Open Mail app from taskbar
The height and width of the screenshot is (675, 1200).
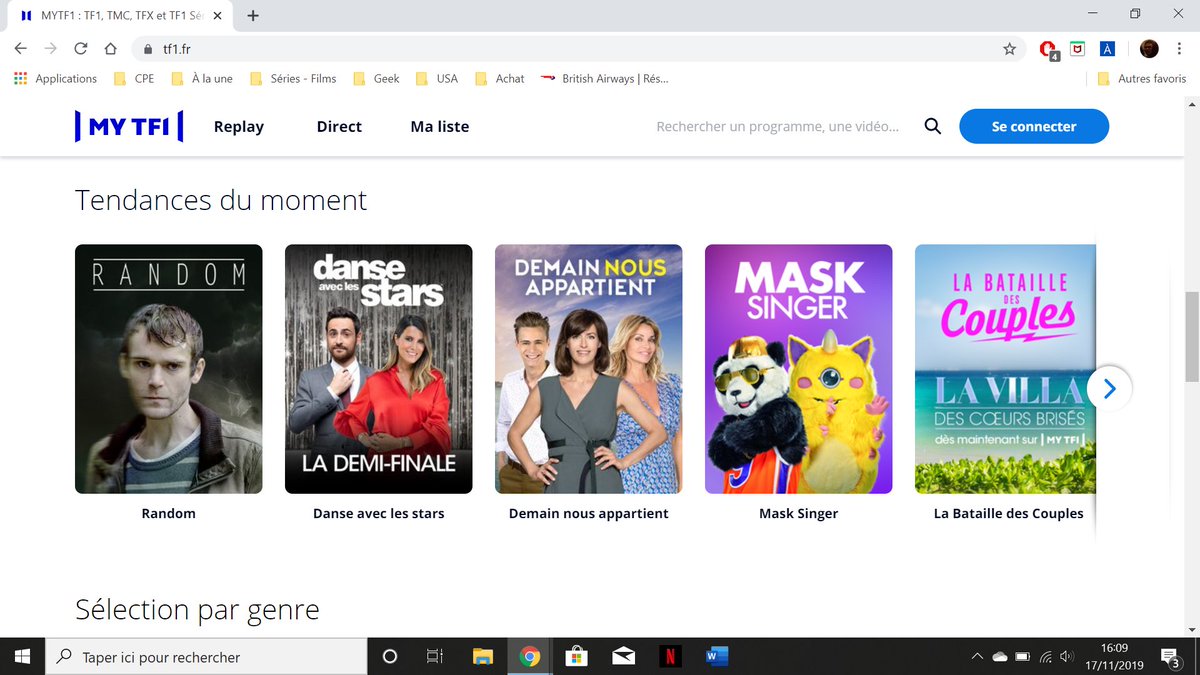[x=623, y=656]
